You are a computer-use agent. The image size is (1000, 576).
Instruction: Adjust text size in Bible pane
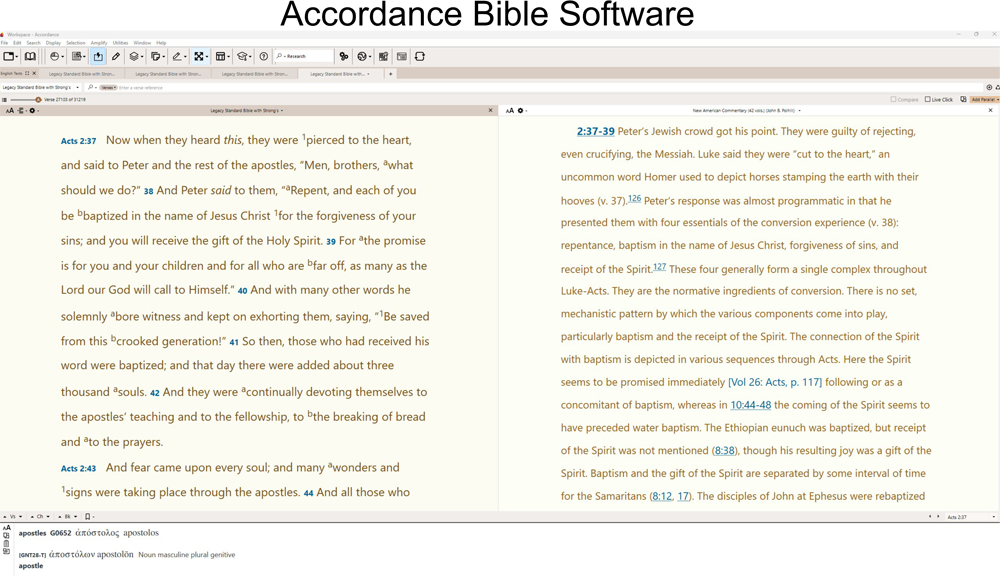tap(10, 110)
